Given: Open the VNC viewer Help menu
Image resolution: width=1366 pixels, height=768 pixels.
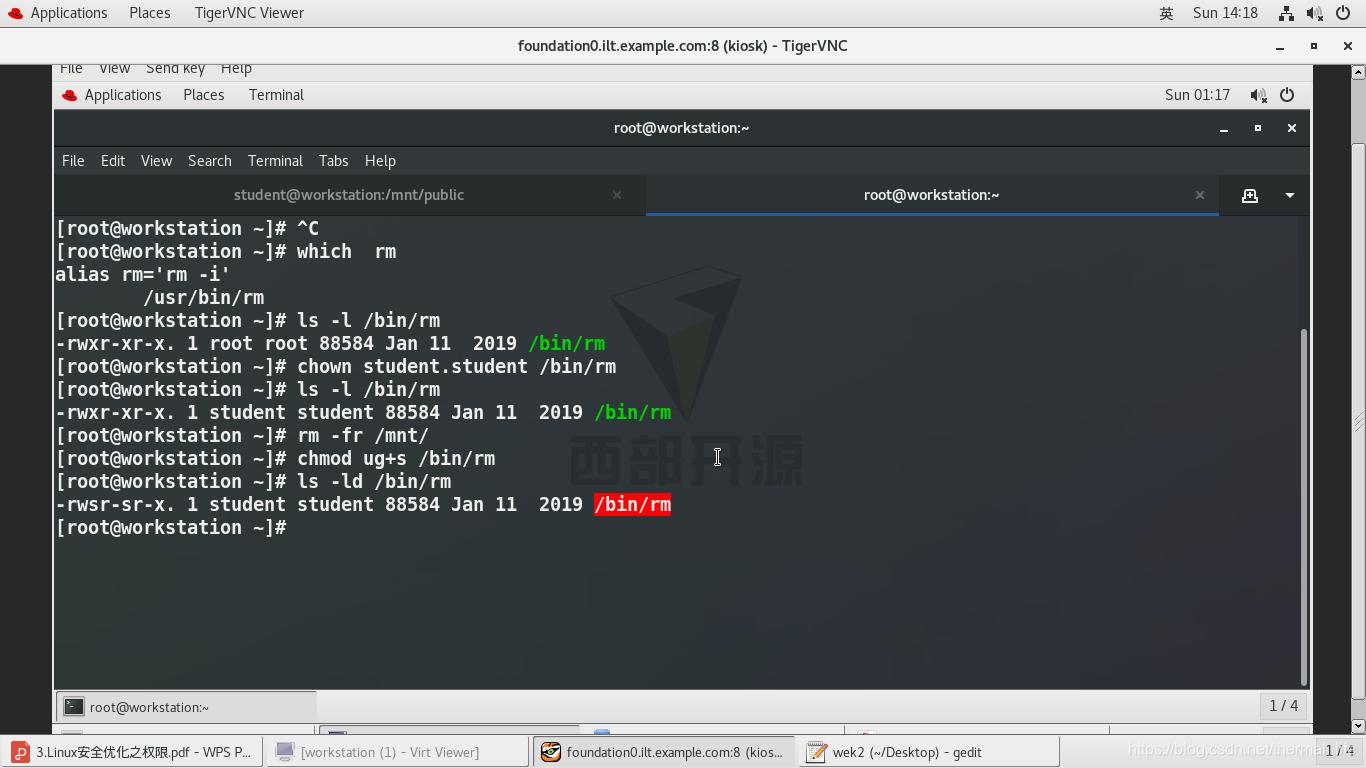Looking at the screenshot, I should click(236, 69).
